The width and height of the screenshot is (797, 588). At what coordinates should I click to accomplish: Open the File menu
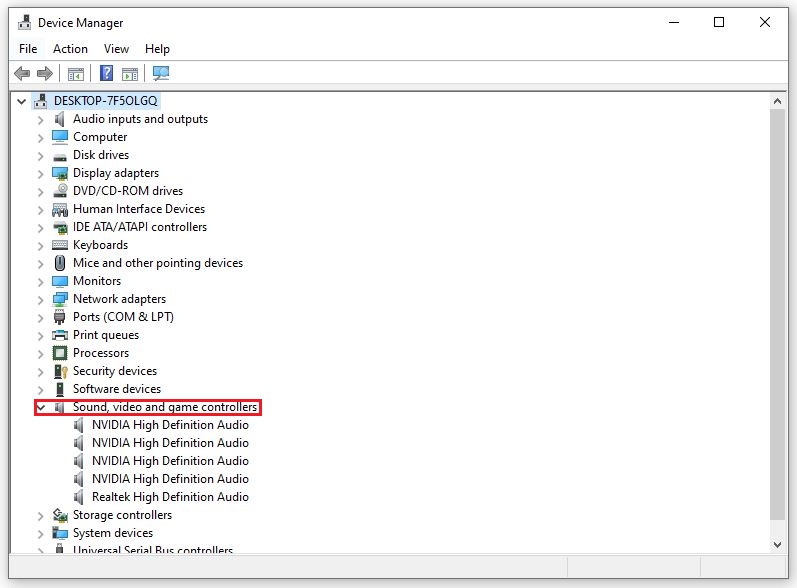[28, 49]
